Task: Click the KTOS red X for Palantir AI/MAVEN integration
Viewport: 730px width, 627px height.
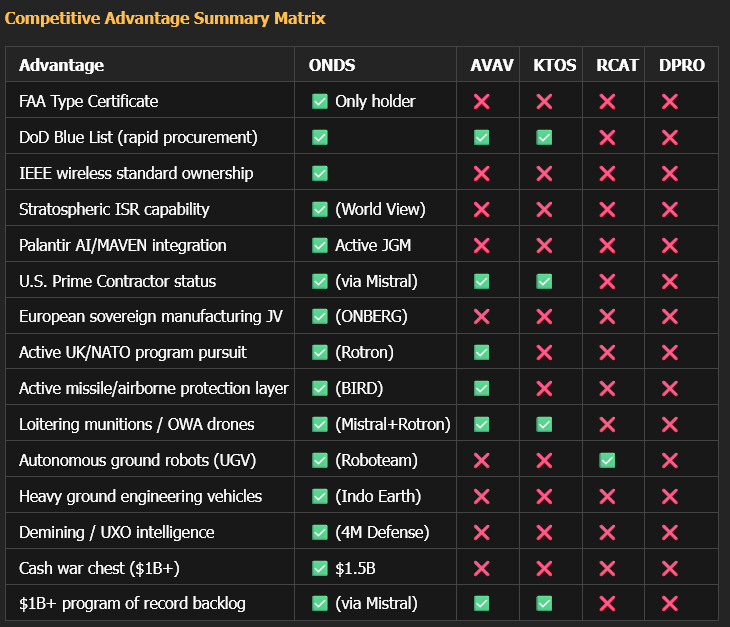Action: coord(544,245)
